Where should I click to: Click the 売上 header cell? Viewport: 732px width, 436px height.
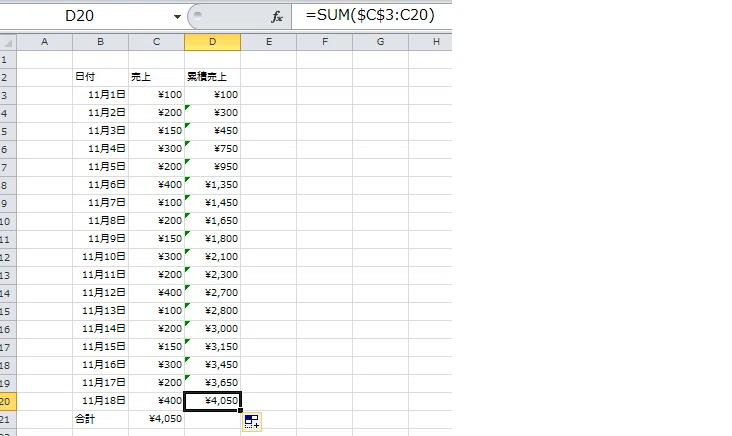(156, 77)
